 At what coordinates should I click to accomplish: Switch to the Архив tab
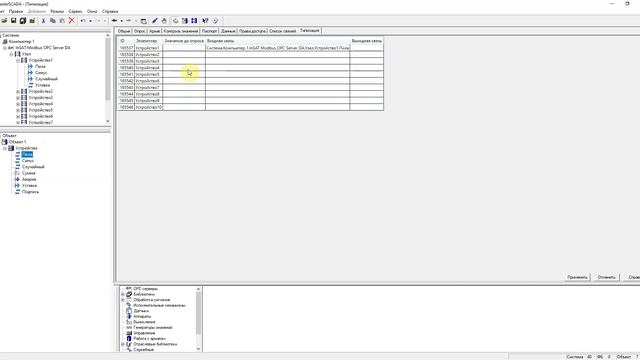[154, 31]
